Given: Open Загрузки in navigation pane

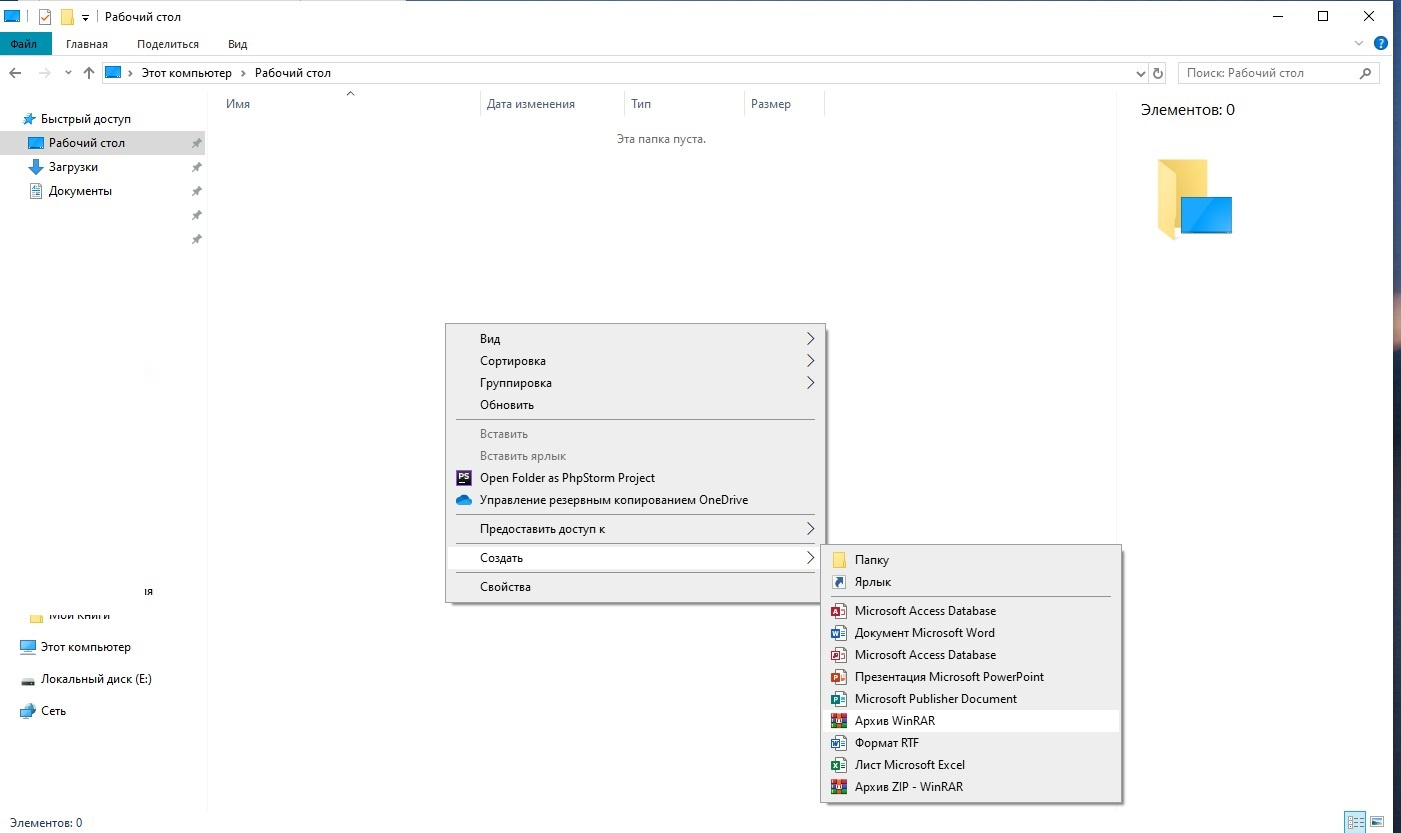Looking at the screenshot, I should (73, 167).
